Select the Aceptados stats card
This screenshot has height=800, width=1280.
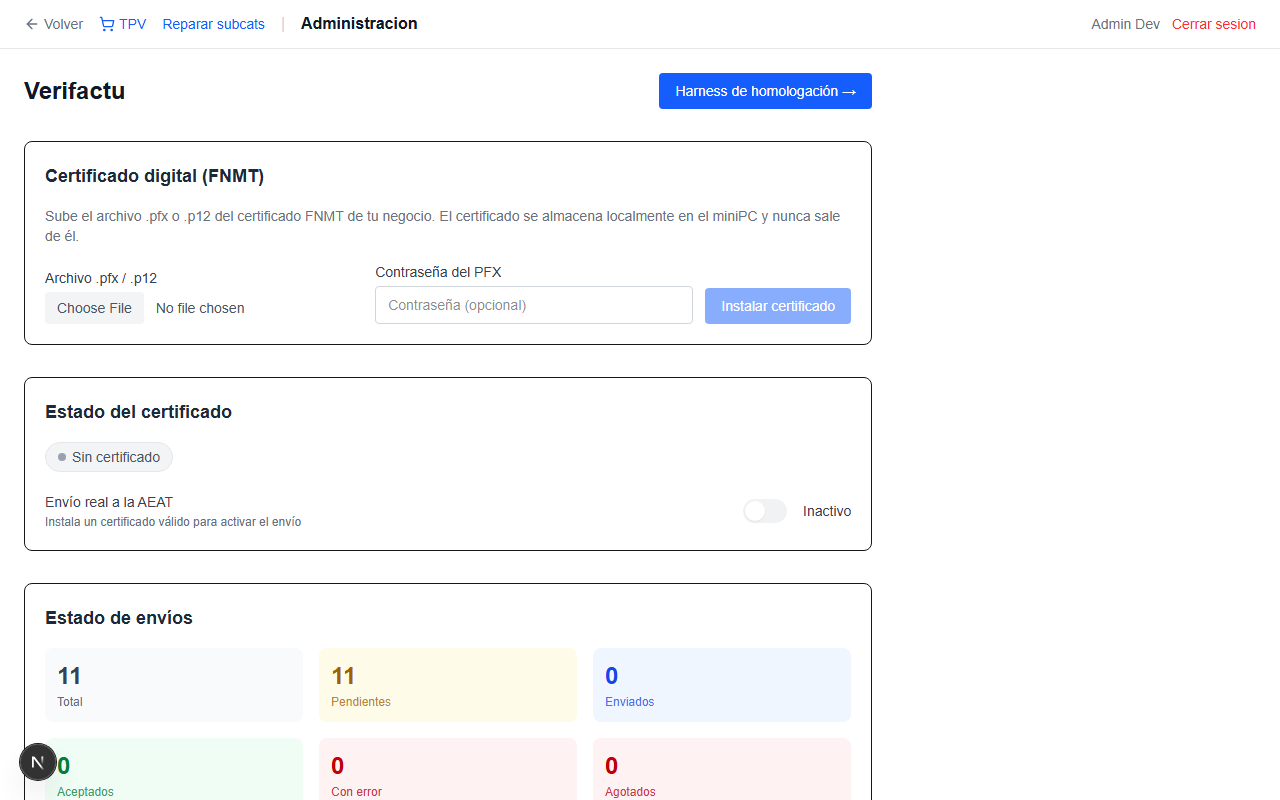174,770
